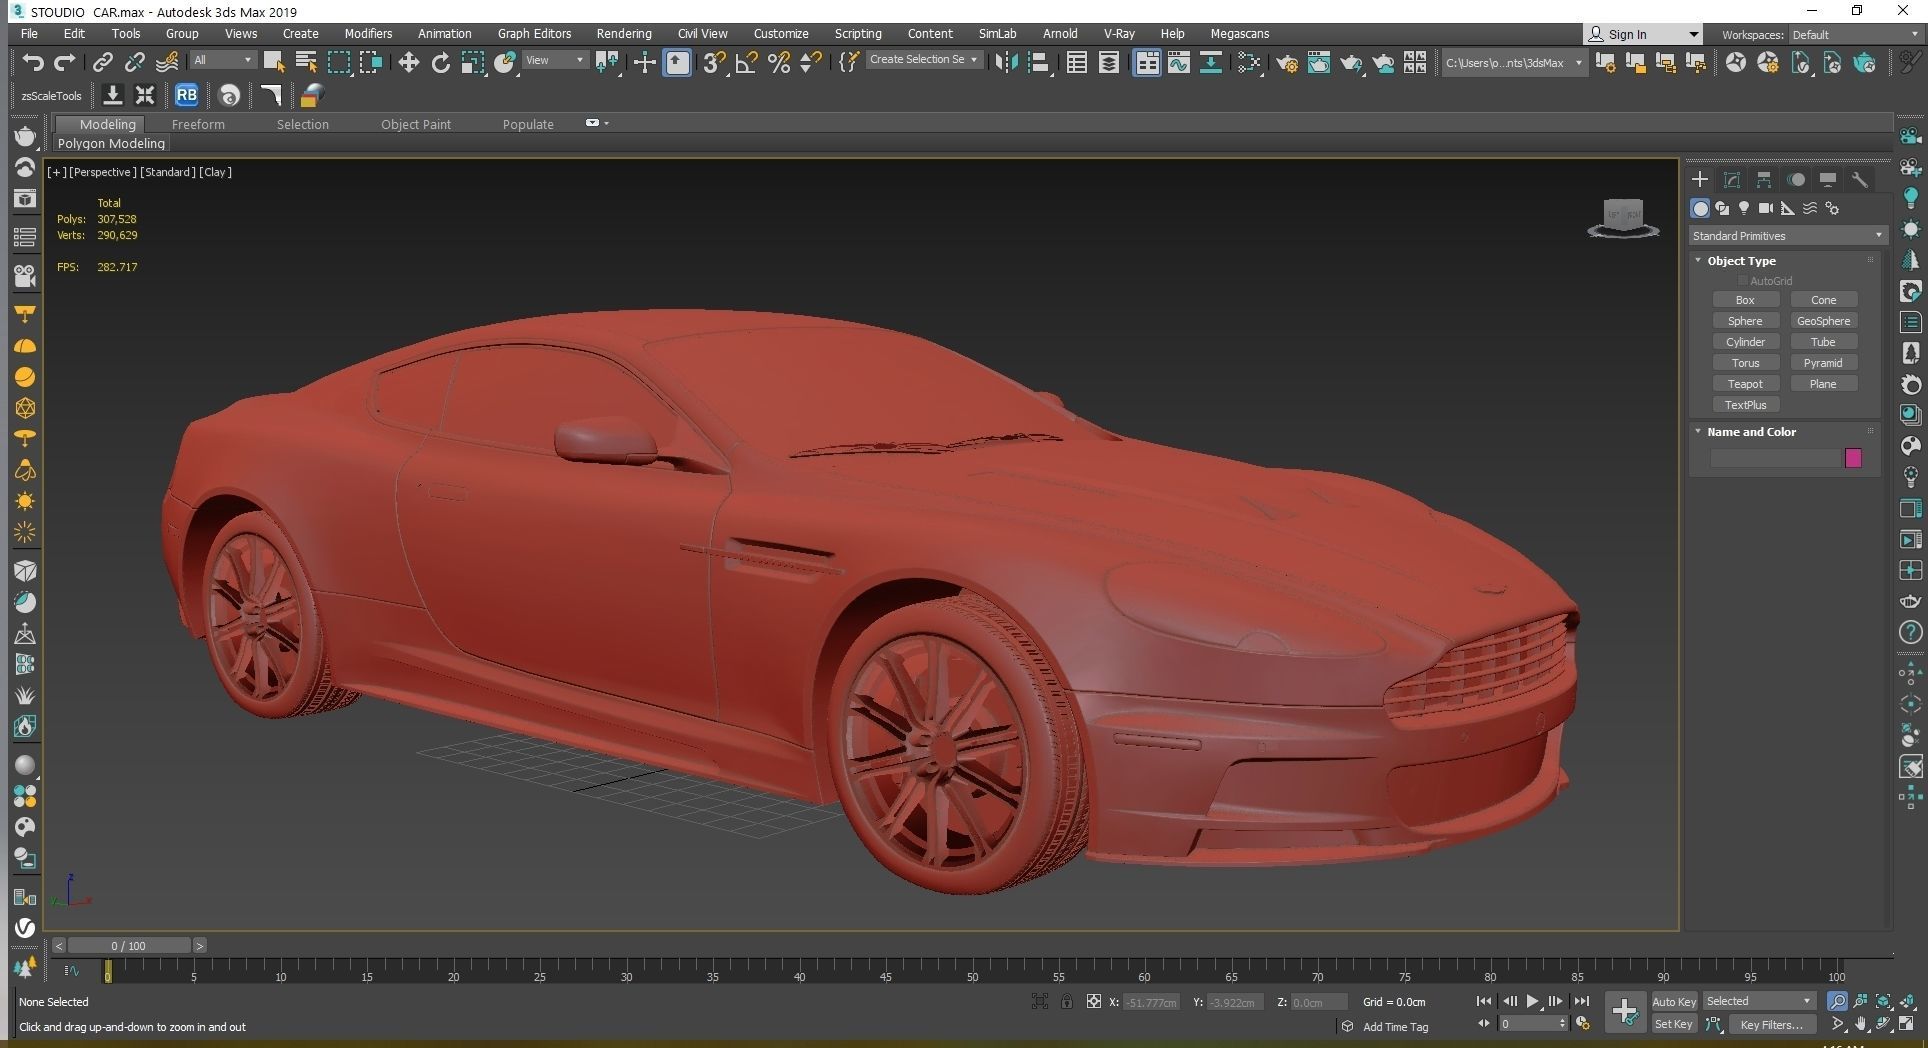1928x1048 pixels.
Task: Toggle the Ribbon display button in toolbar
Action: point(1147,62)
